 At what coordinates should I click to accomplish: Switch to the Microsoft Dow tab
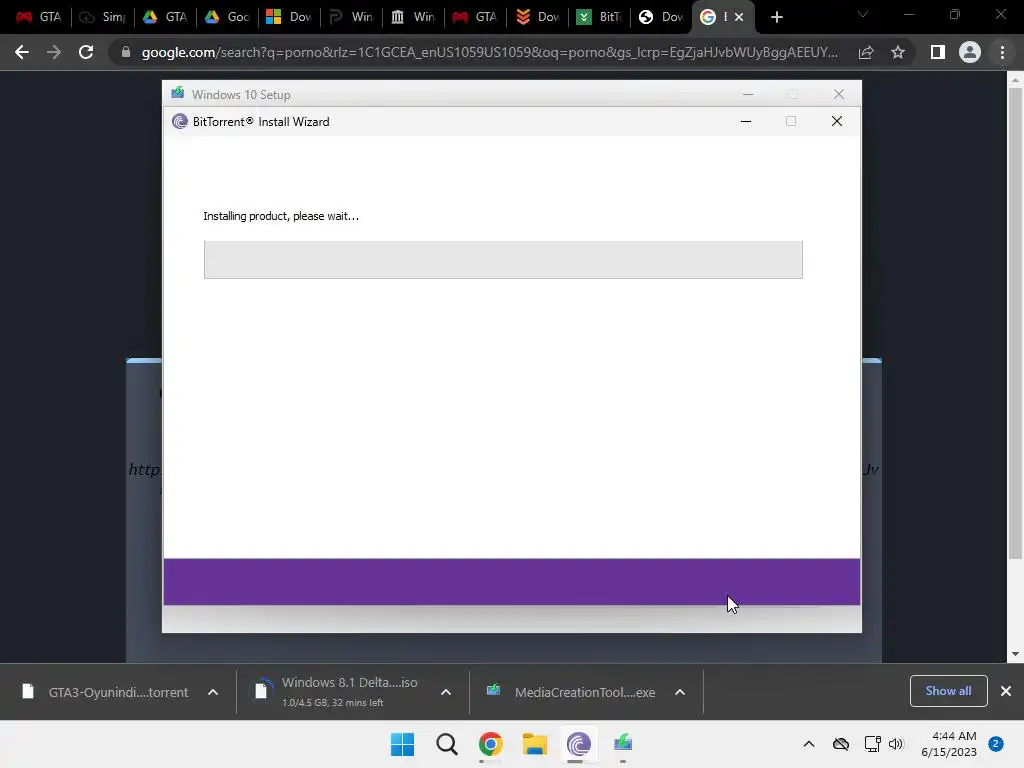click(x=289, y=17)
